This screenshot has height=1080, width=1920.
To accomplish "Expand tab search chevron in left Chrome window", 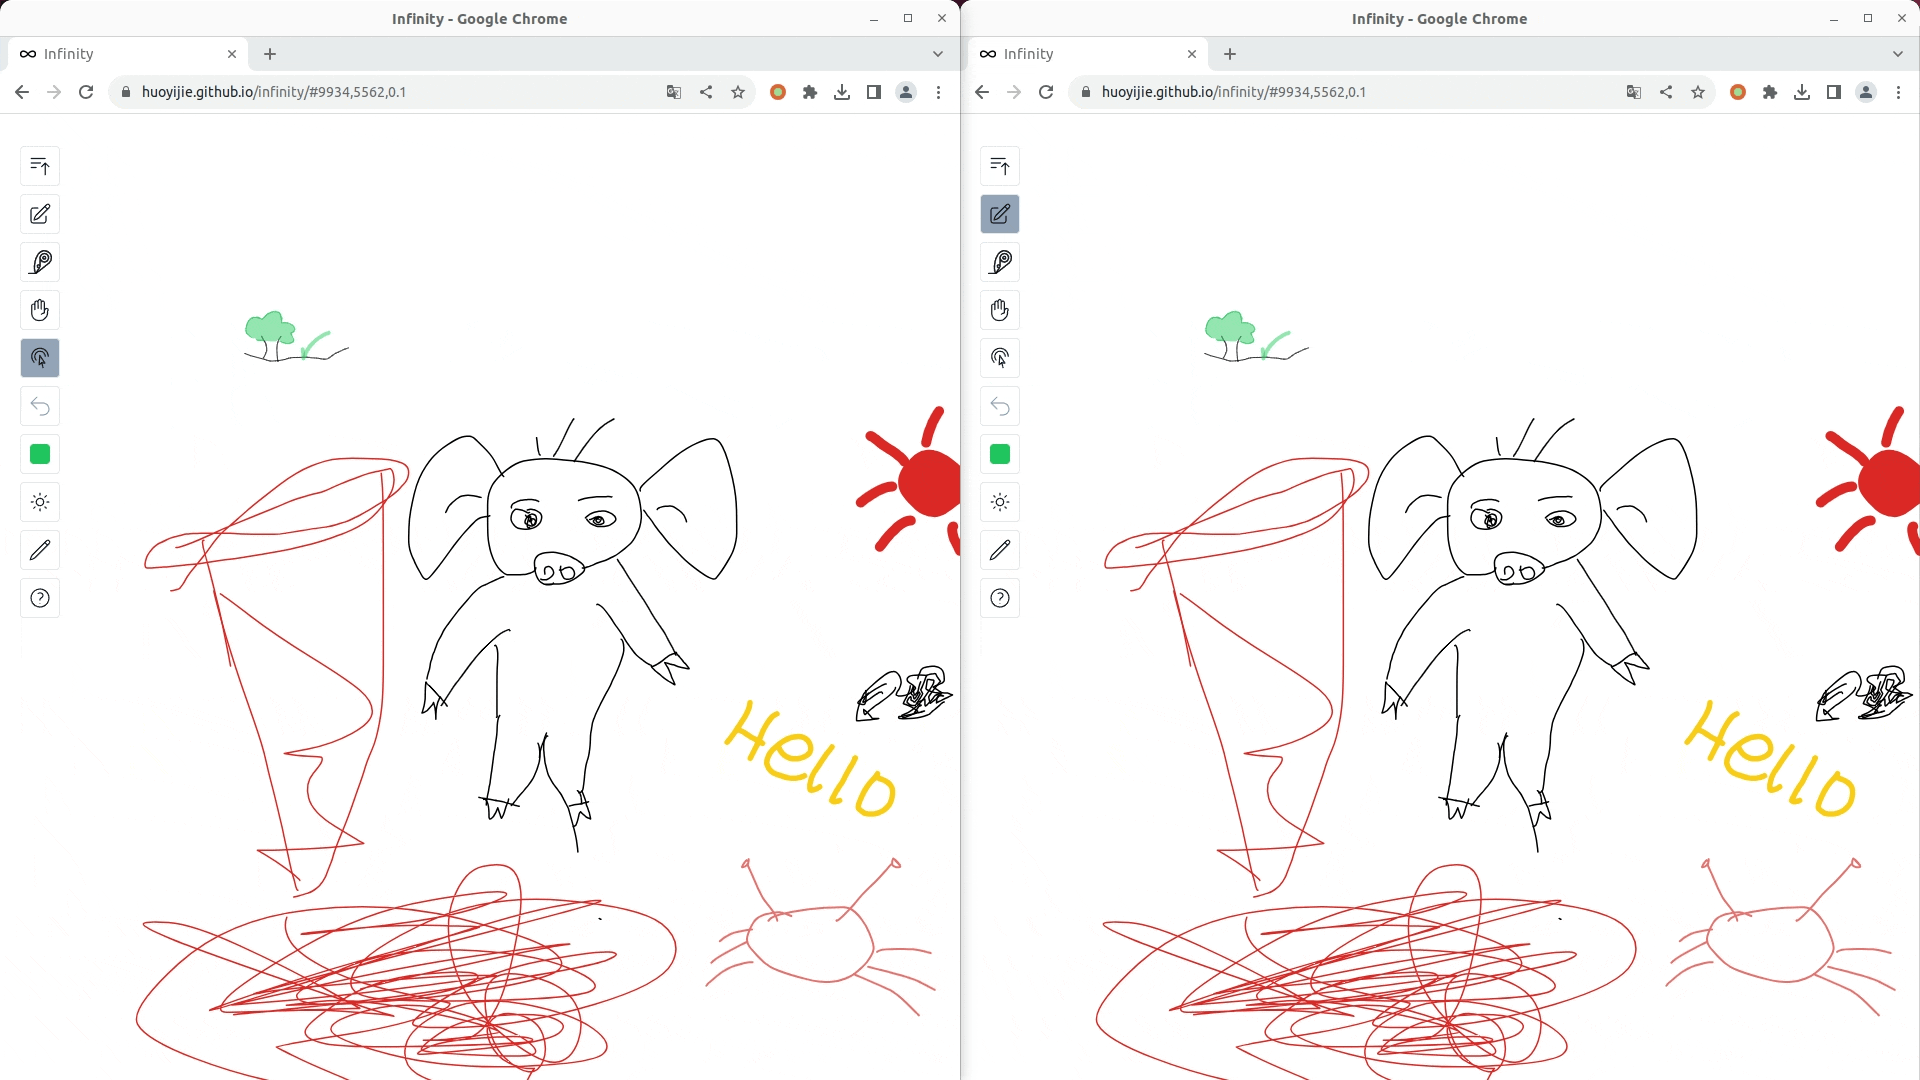I will pyautogui.click(x=938, y=54).
